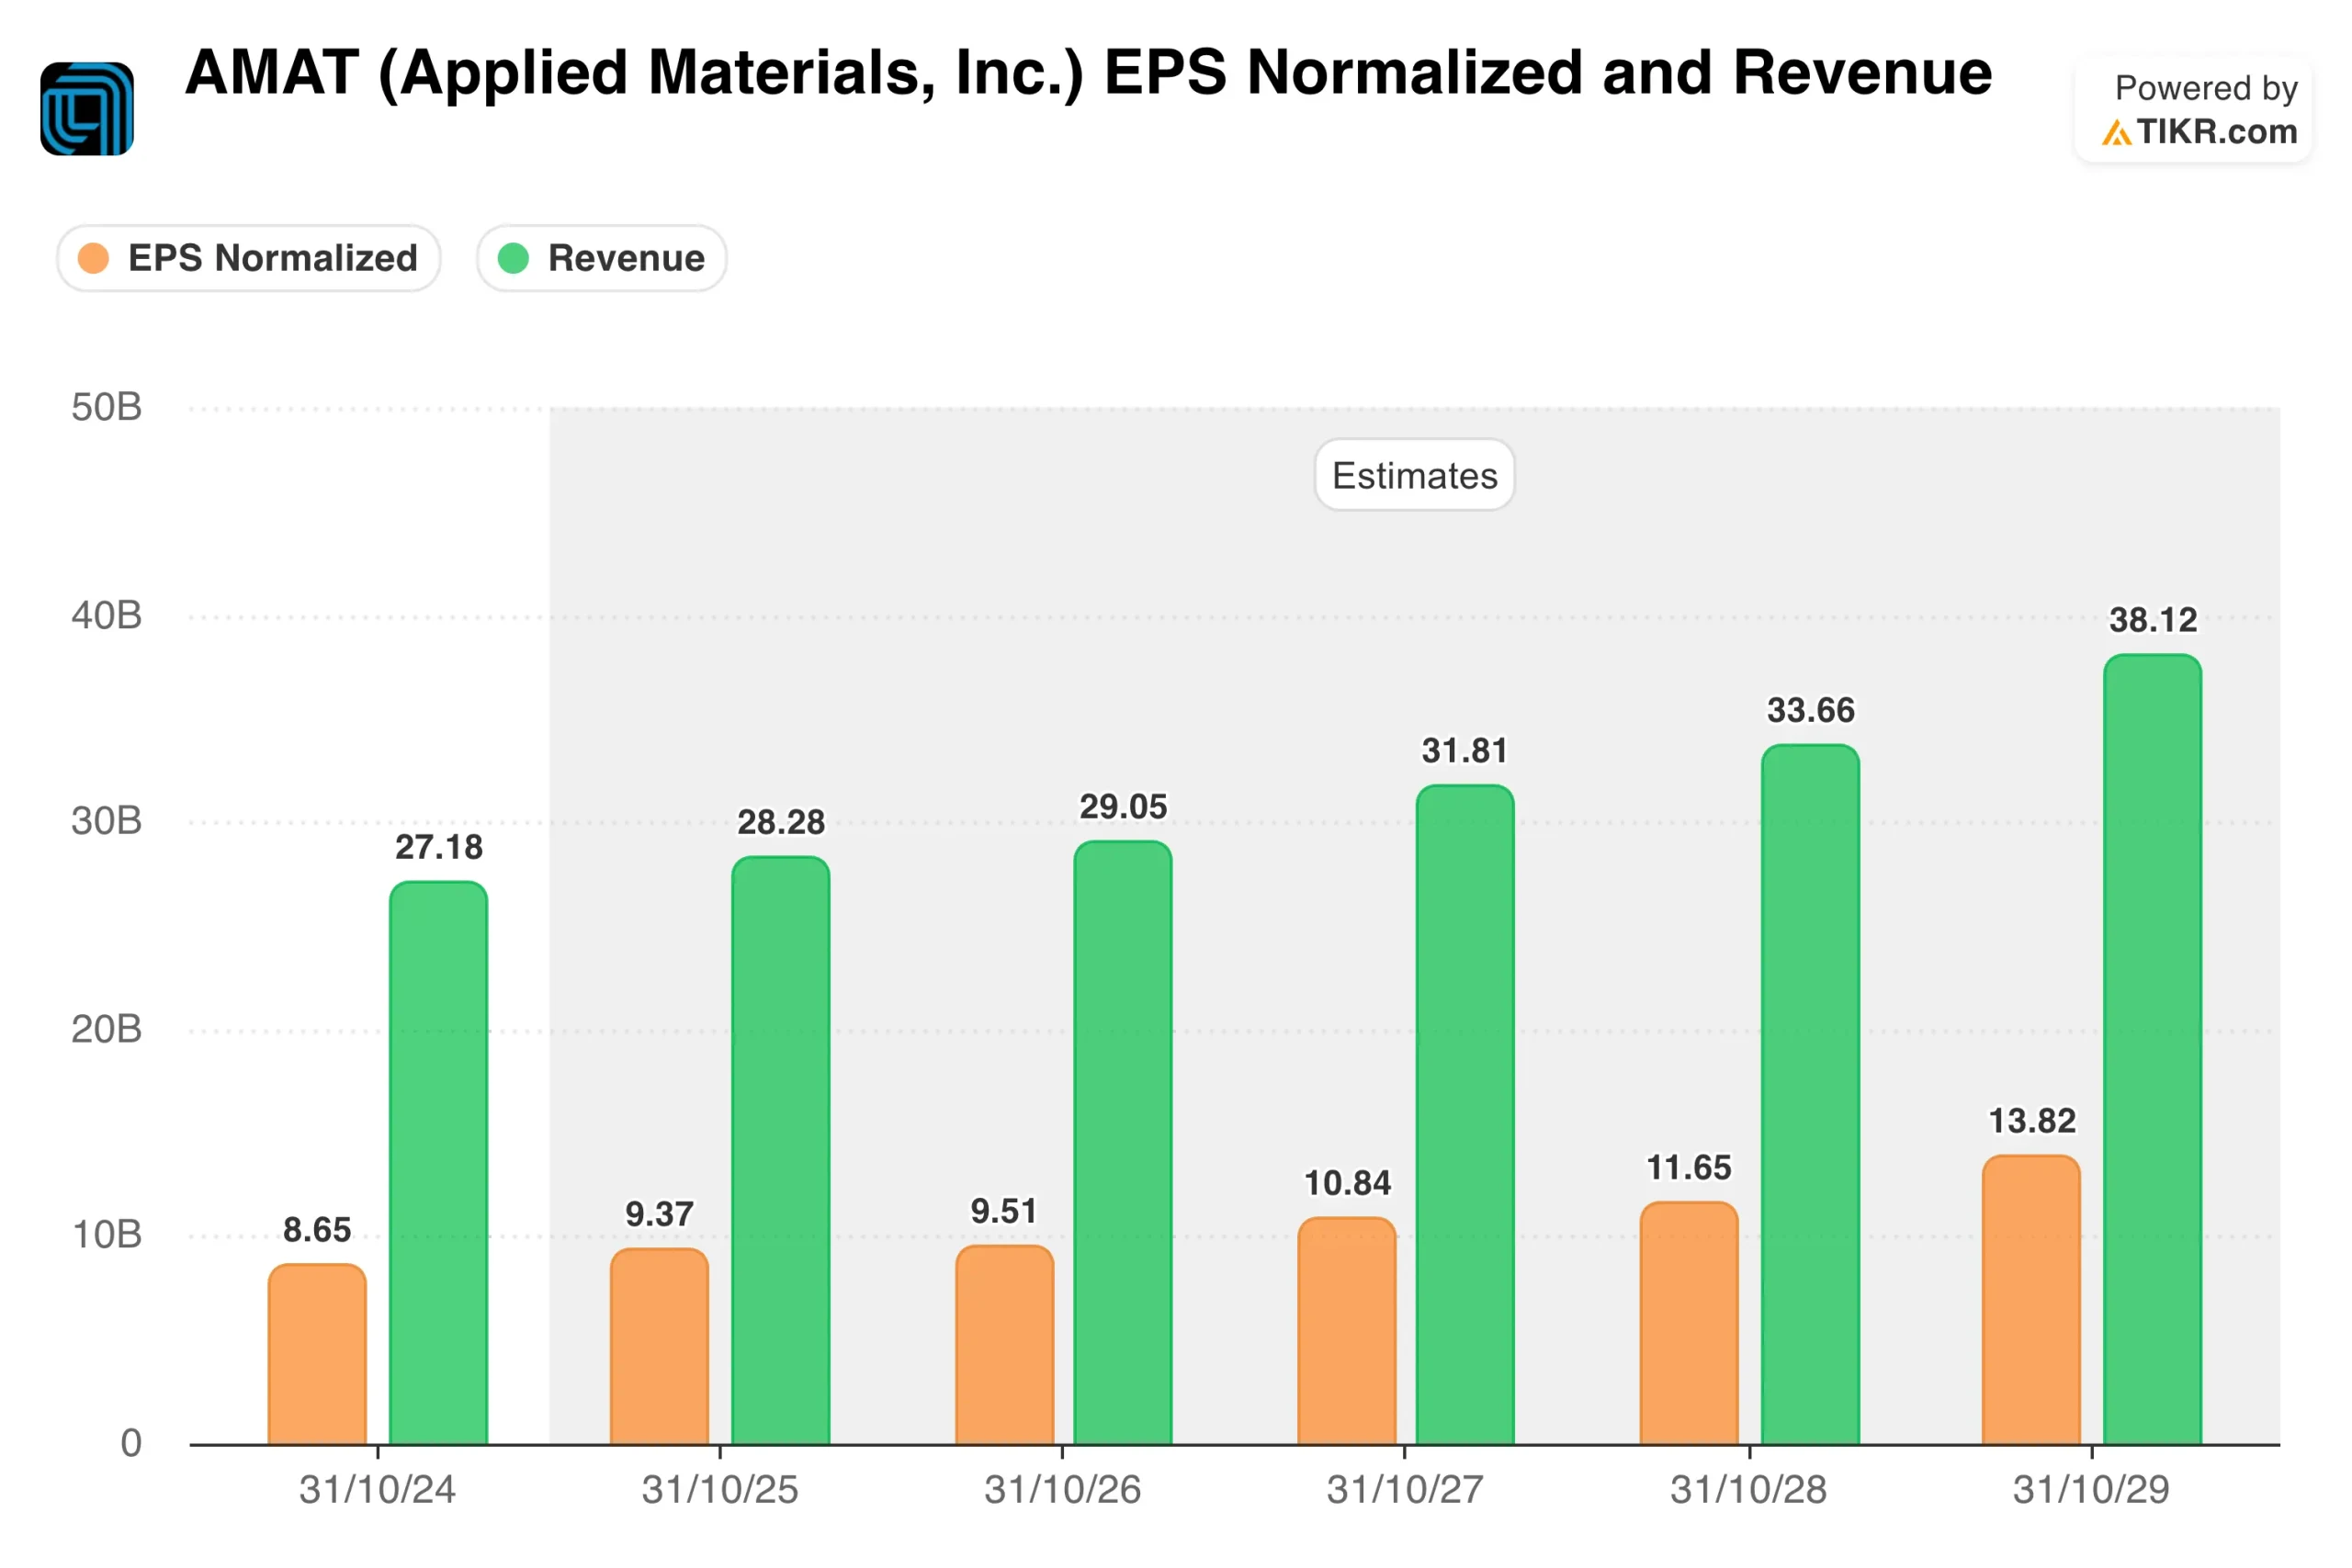Screen dimensions: 2352x1568
Task: Click the 9.37 orange EPS bar
Action: (x=659, y=1345)
